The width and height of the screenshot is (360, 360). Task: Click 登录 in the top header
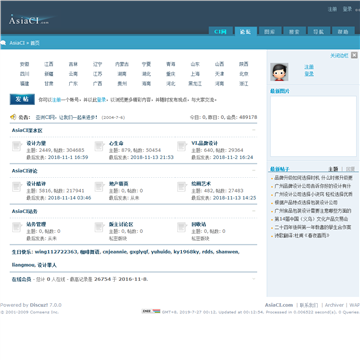click(x=347, y=9)
